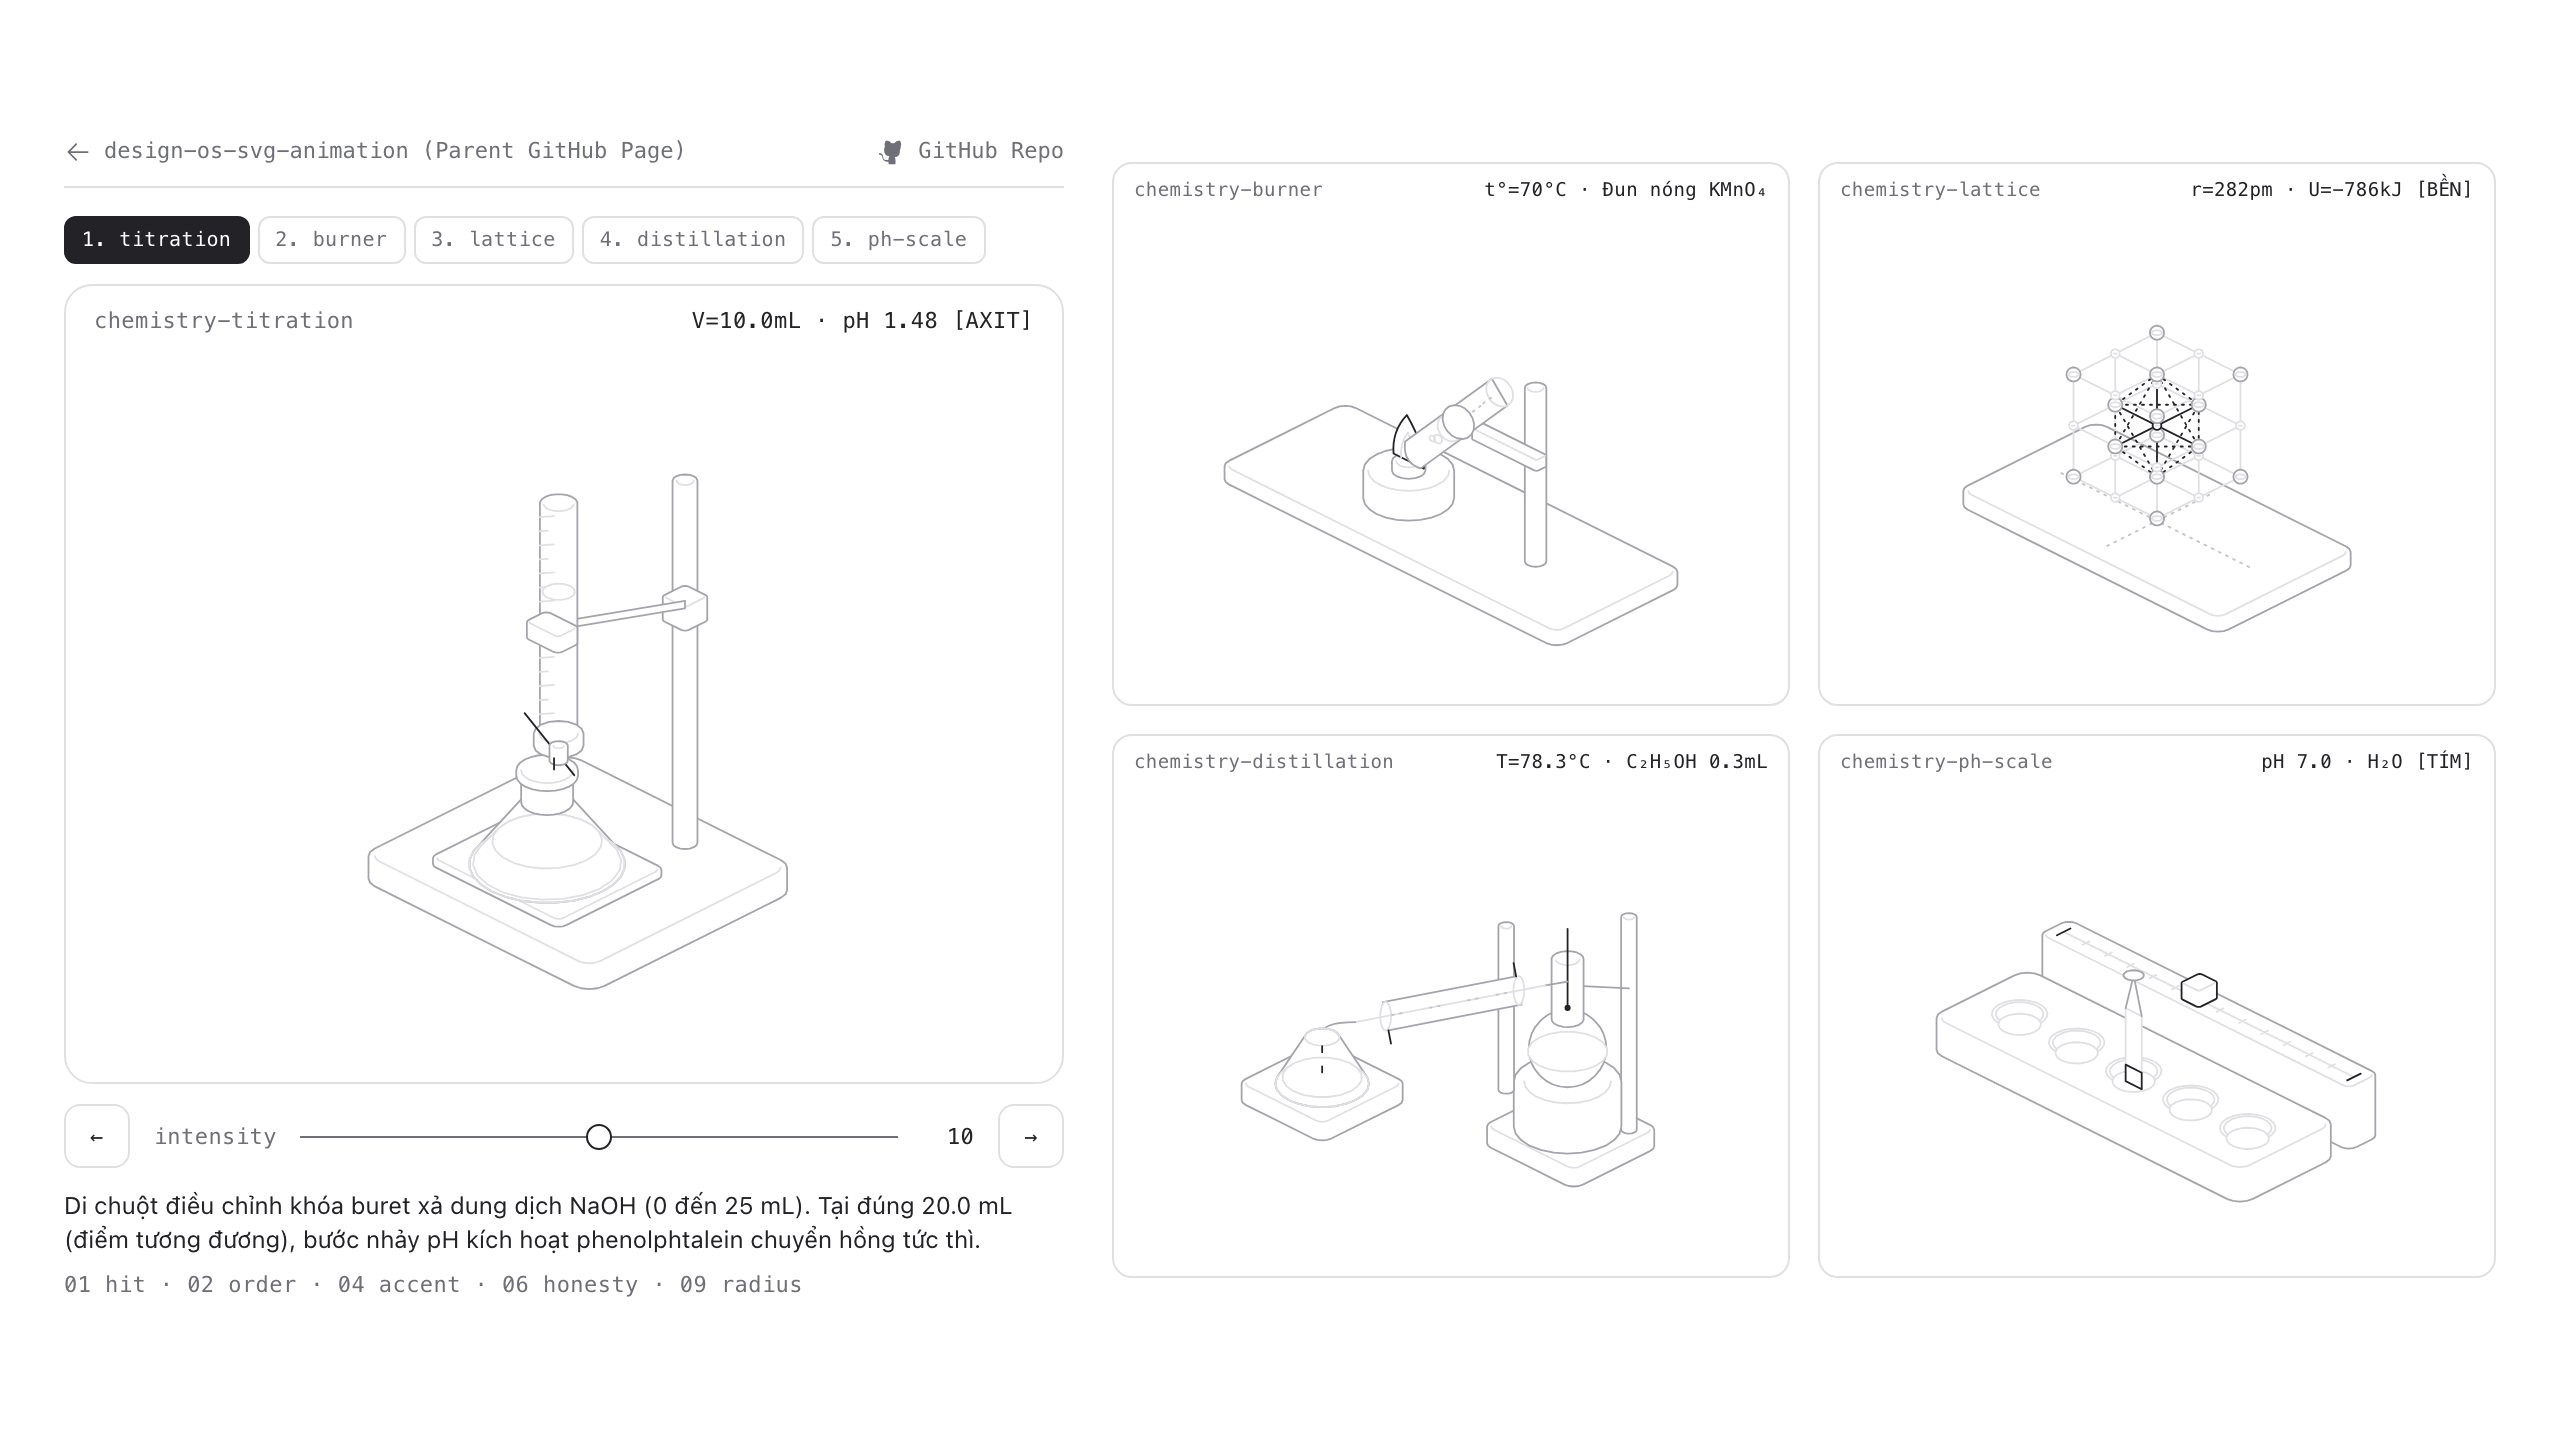Screen dimensions: 2560x1440
Task: Open the GitHub Repo link
Action: click(970, 151)
